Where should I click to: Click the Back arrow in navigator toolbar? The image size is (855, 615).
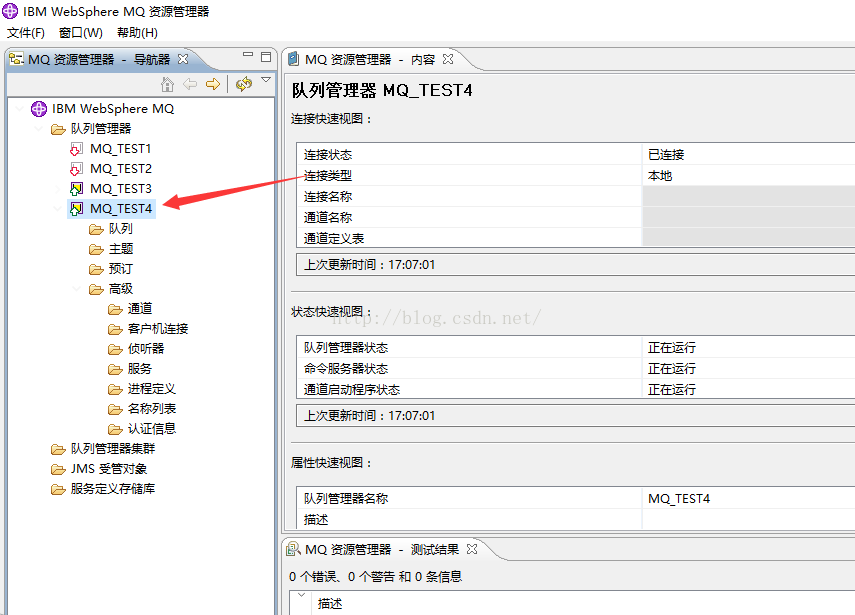click(x=190, y=84)
